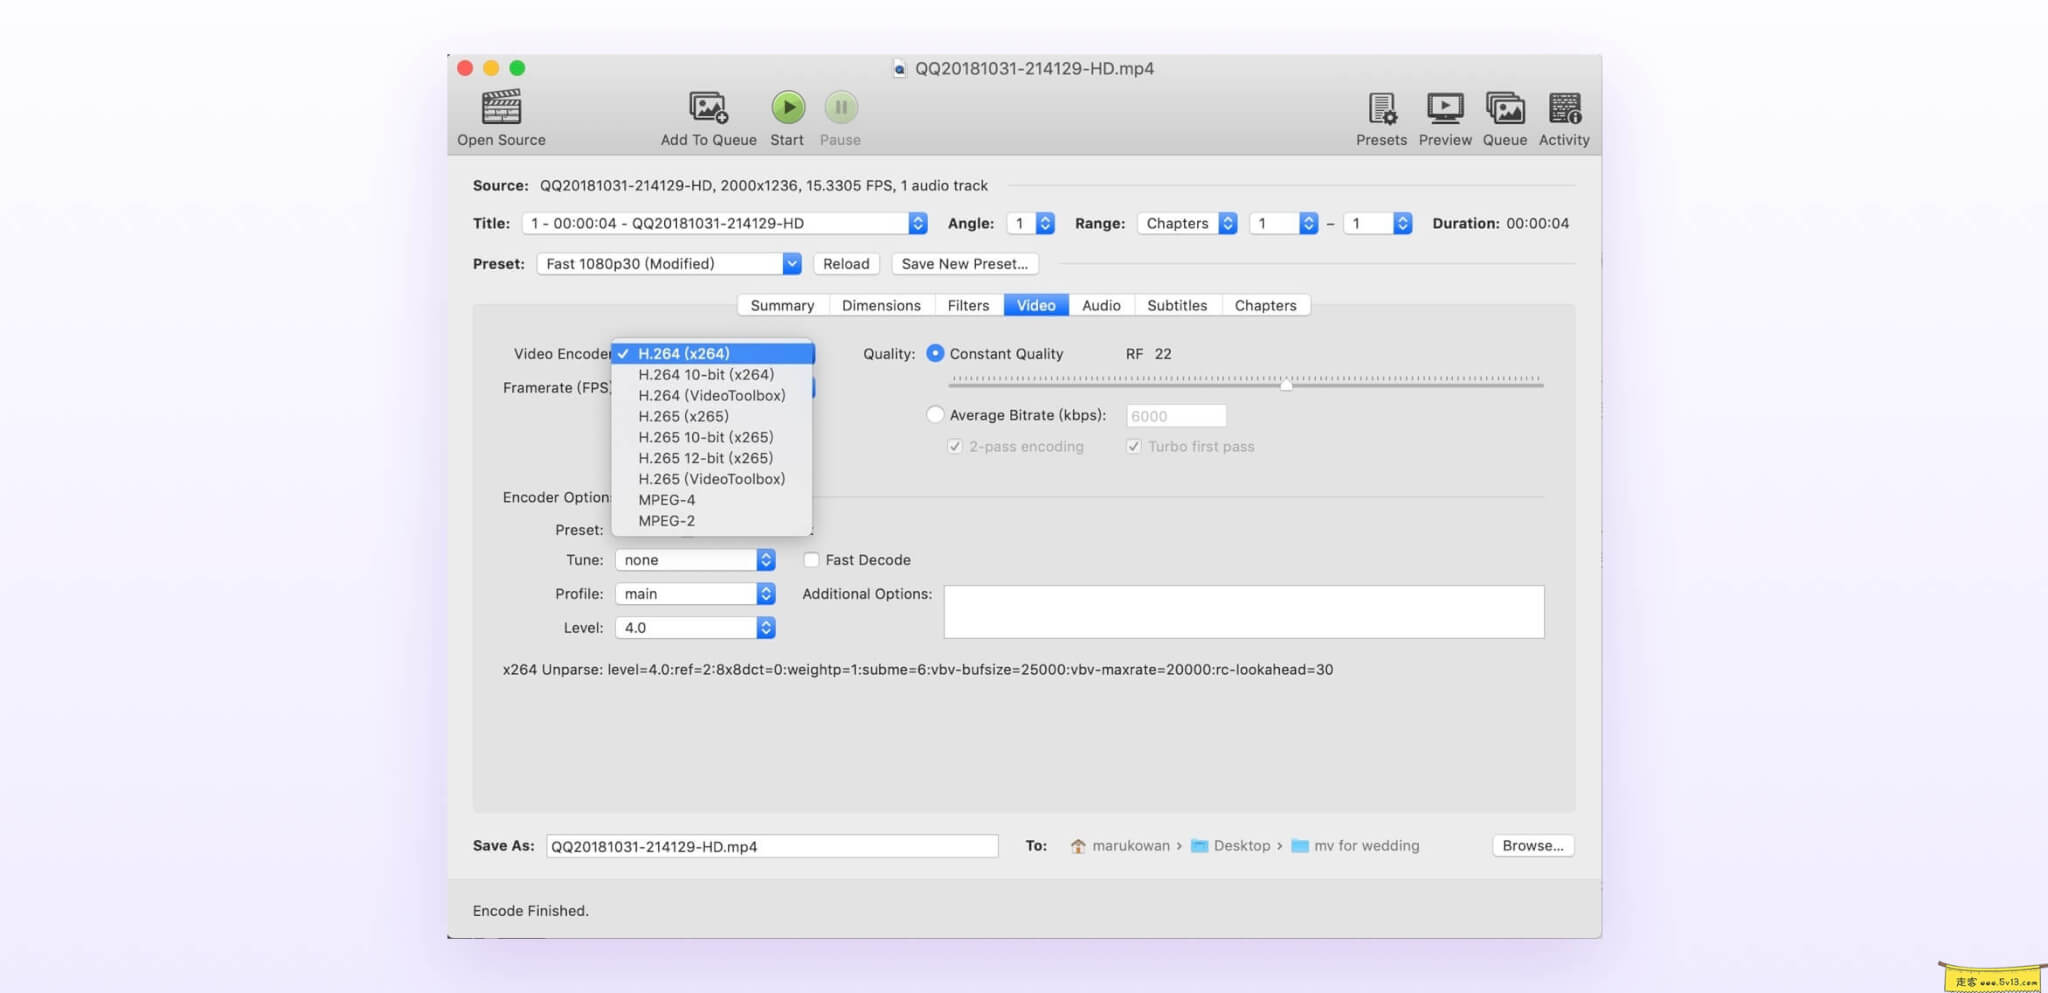The image size is (2048, 993).
Task: Click the Save As filename field
Action: pyautogui.click(x=771, y=847)
